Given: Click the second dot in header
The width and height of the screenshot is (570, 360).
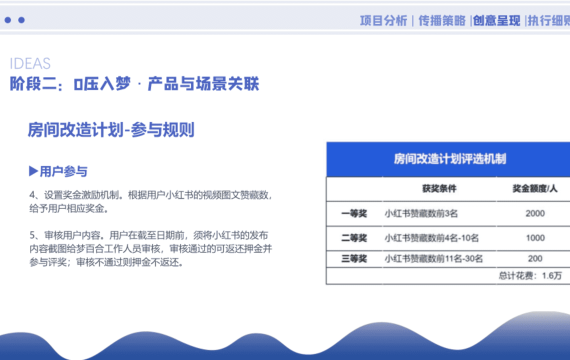Looking at the screenshot, I should (21, 20).
